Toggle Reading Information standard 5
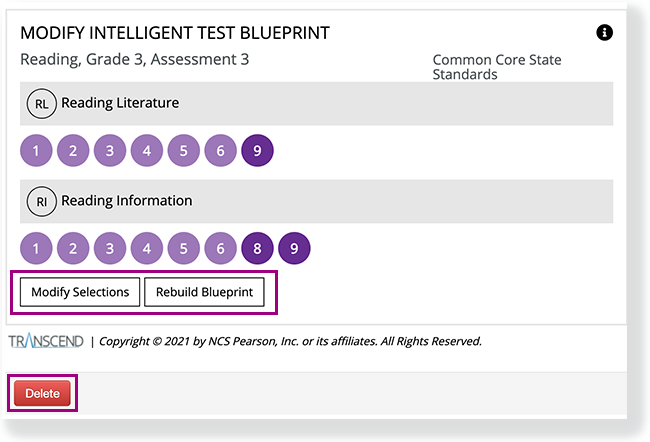This screenshot has width=650, height=442. 184,248
